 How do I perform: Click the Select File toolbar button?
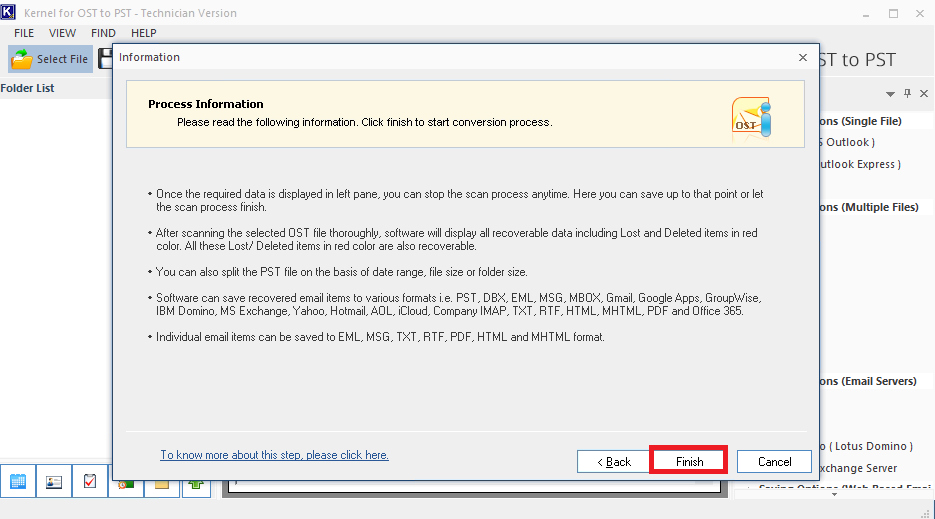click(51, 59)
